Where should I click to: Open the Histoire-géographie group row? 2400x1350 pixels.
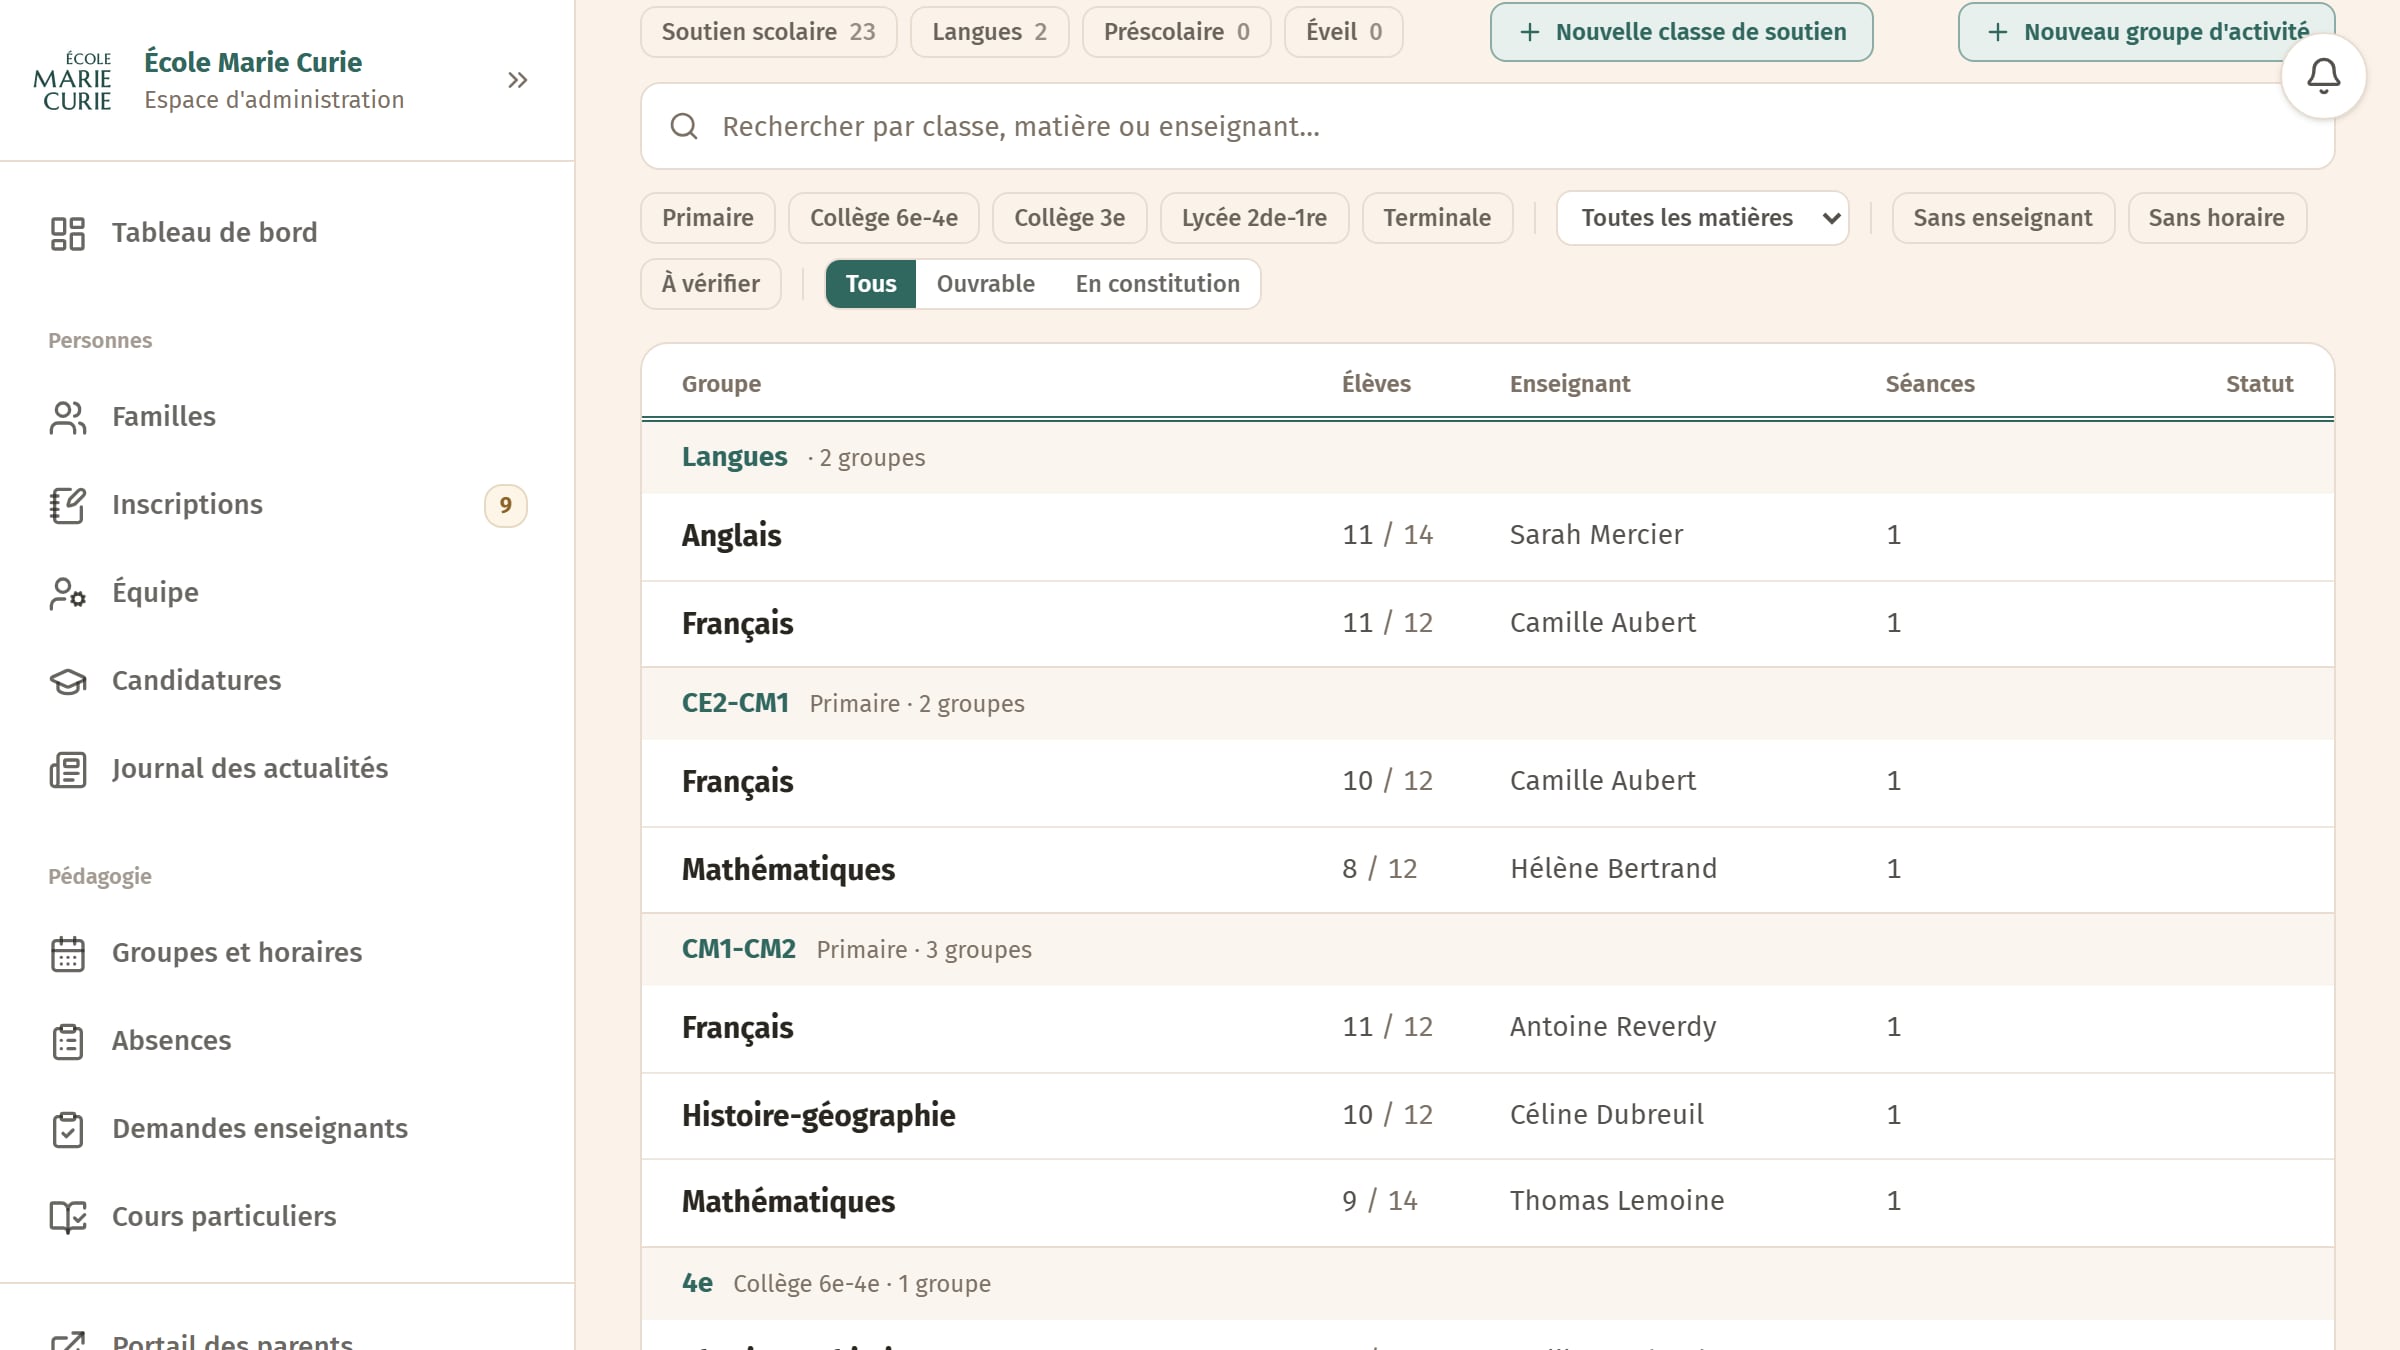click(1488, 1116)
